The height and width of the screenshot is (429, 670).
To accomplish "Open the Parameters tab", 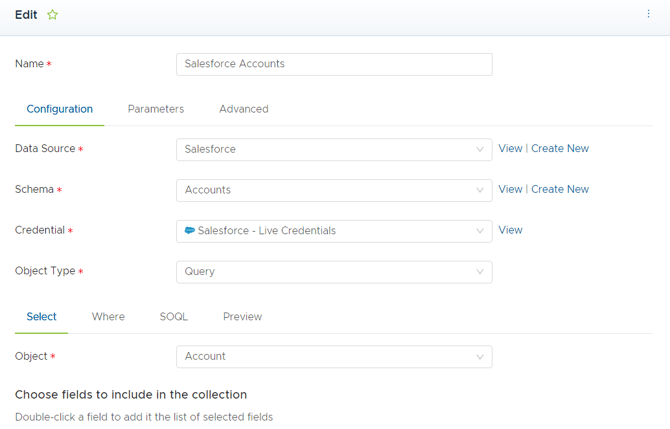I will click(x=156, y=109).
